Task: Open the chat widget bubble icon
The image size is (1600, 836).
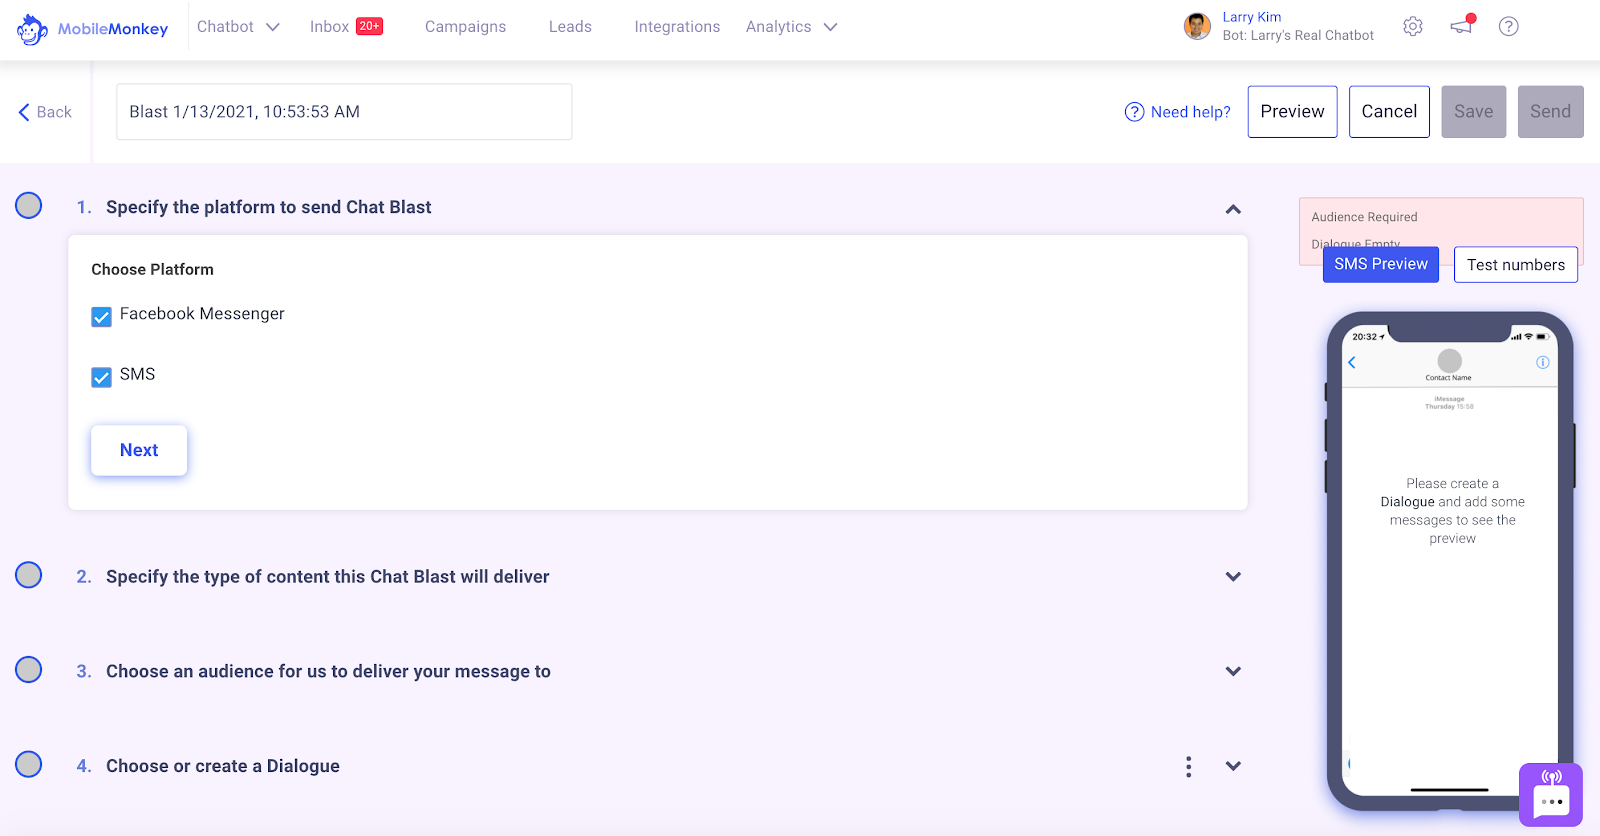Action: (1551, 795)
